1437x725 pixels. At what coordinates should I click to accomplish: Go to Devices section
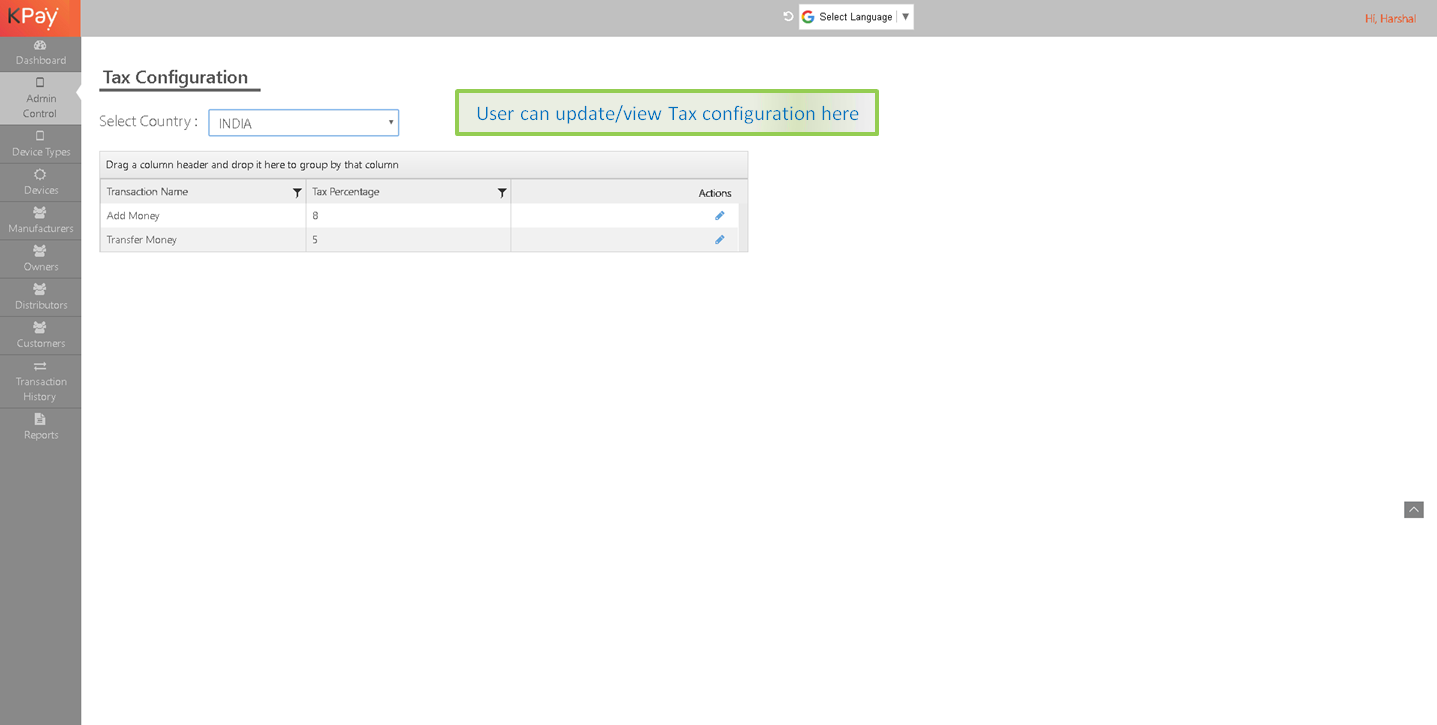click(x=40, y=182)
